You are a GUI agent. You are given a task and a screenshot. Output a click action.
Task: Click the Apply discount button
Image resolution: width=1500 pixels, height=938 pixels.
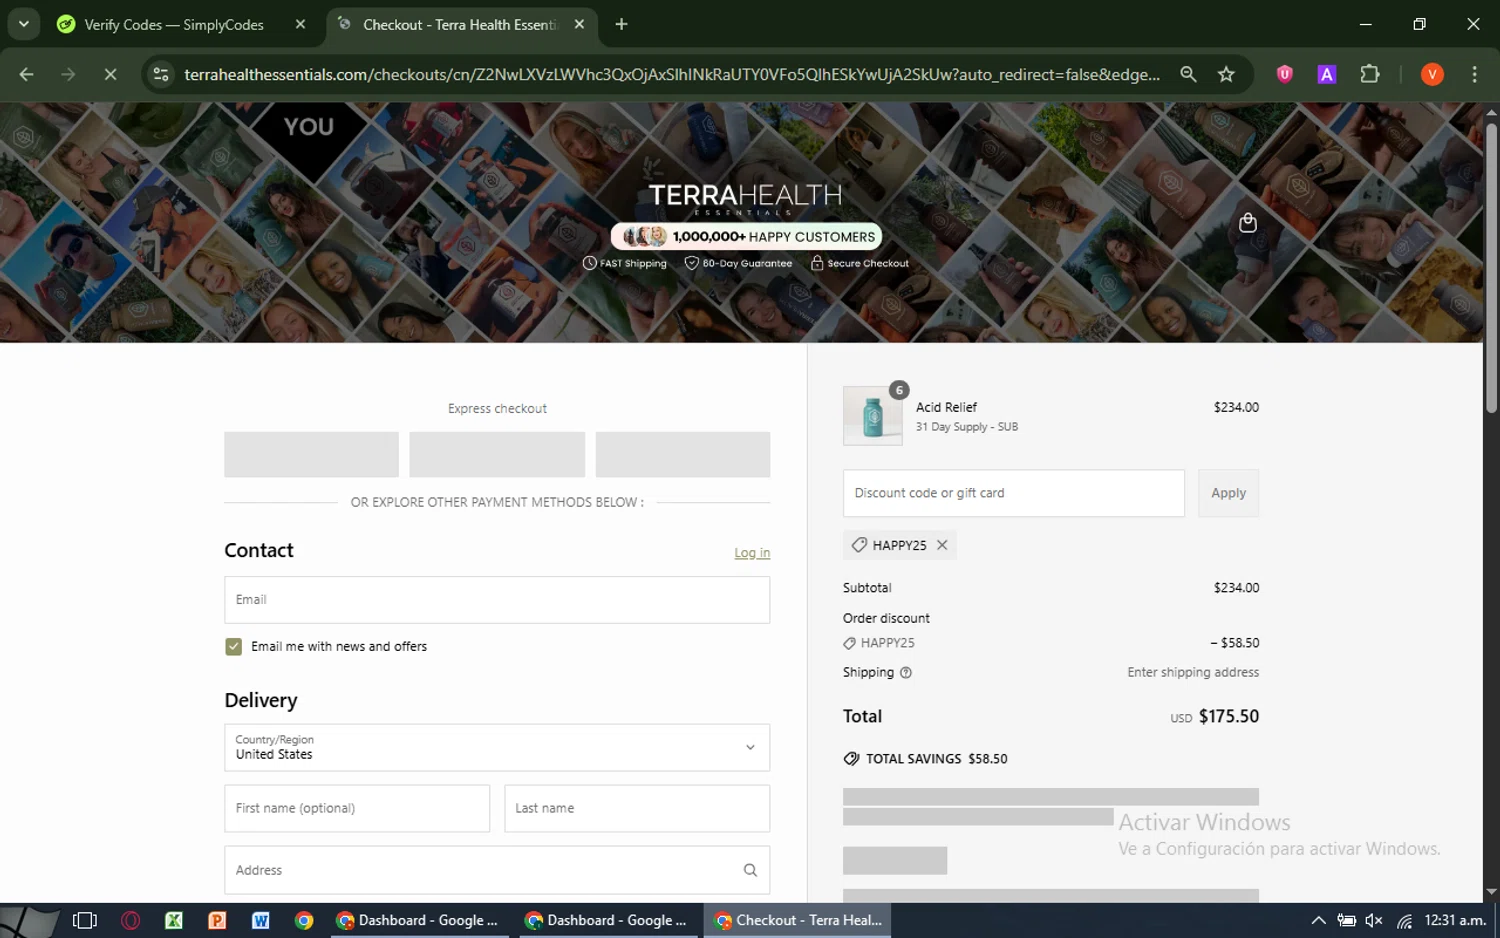click(x=1228, y=493)
